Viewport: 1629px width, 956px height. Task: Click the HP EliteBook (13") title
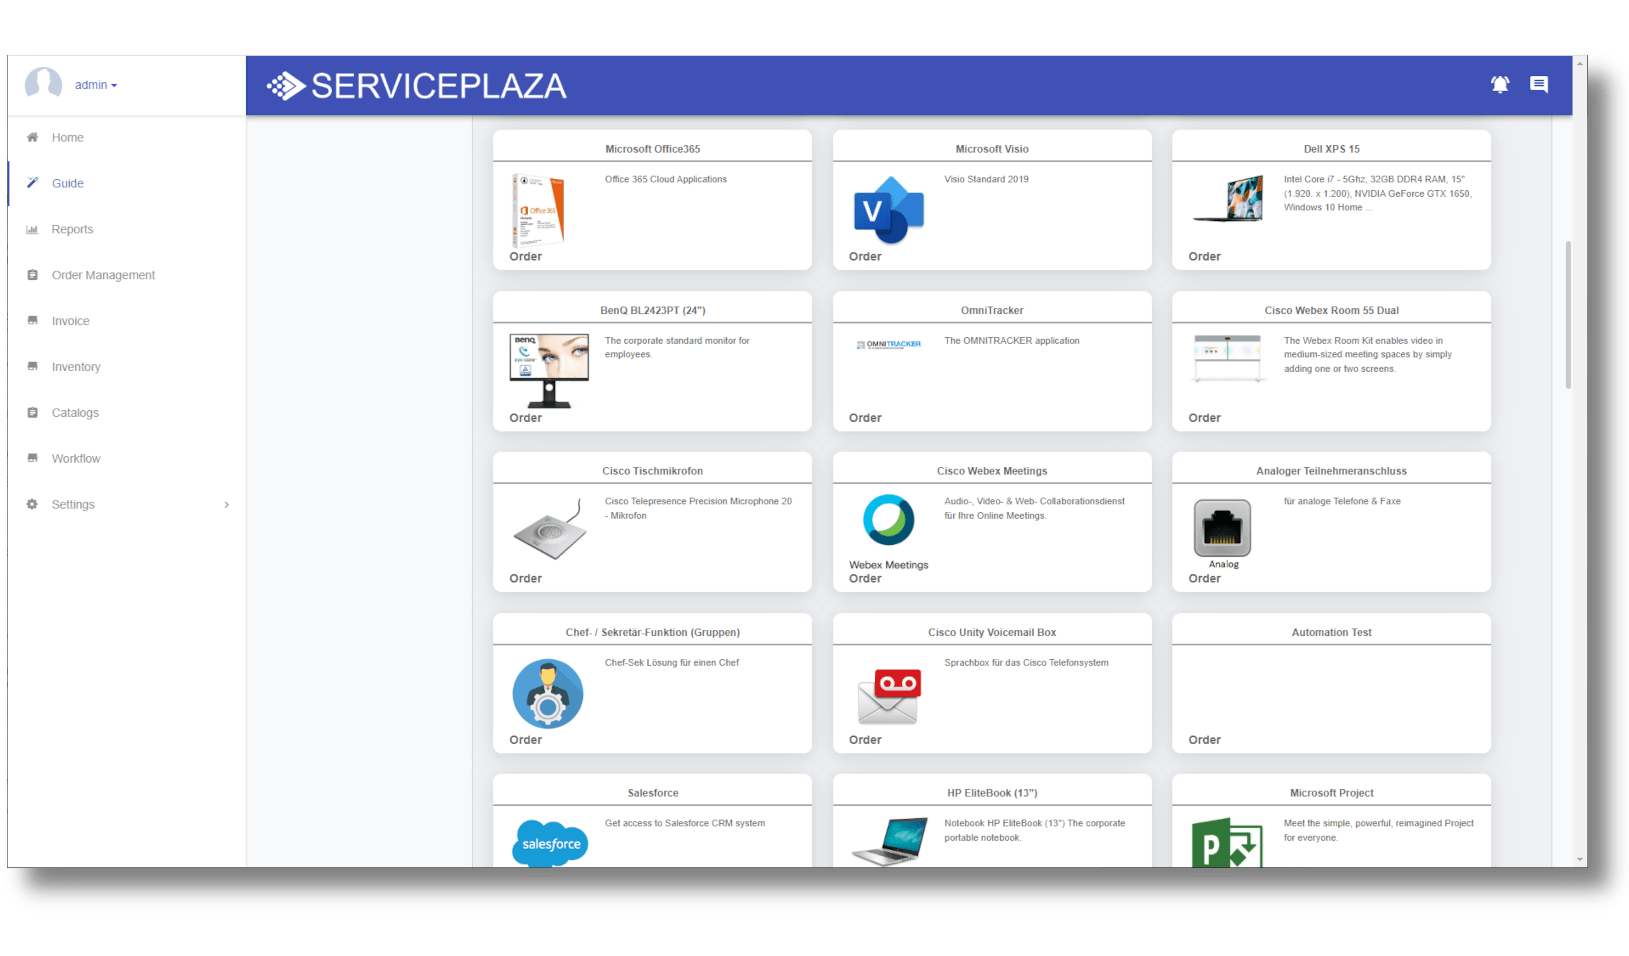click(992, 793)
